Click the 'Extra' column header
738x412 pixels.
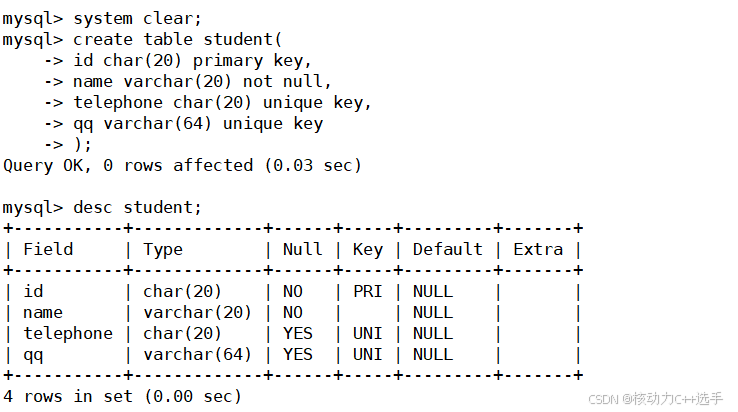(538, 249)
